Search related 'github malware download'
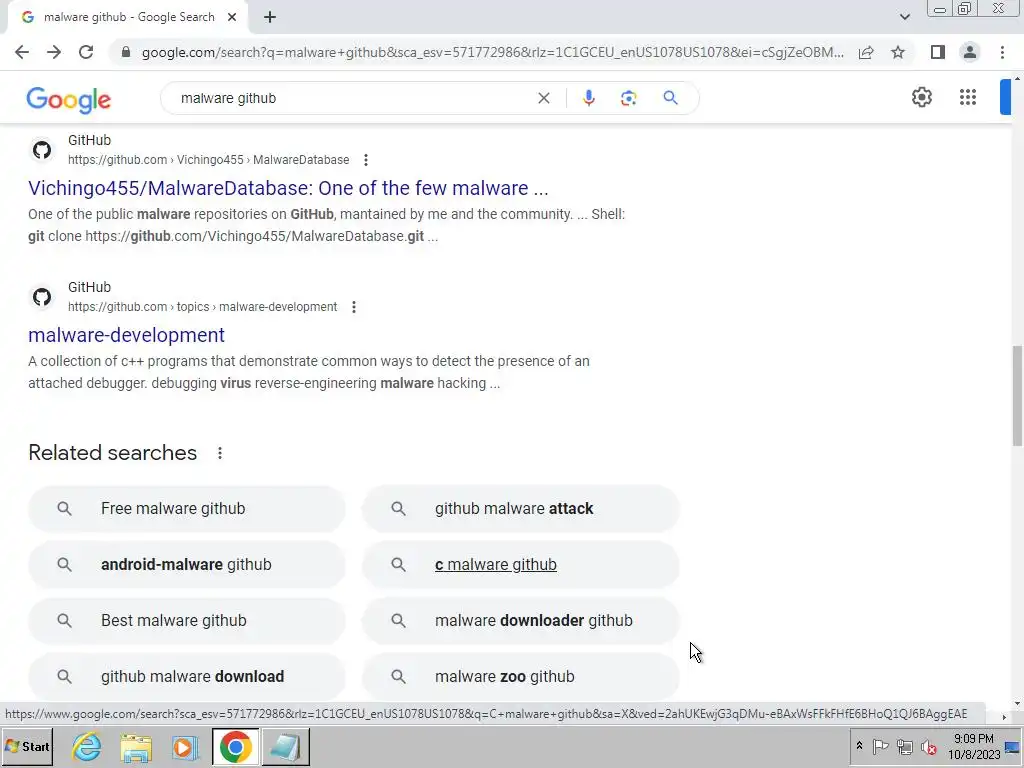The image size is (1024, 768). click(187, 677)
